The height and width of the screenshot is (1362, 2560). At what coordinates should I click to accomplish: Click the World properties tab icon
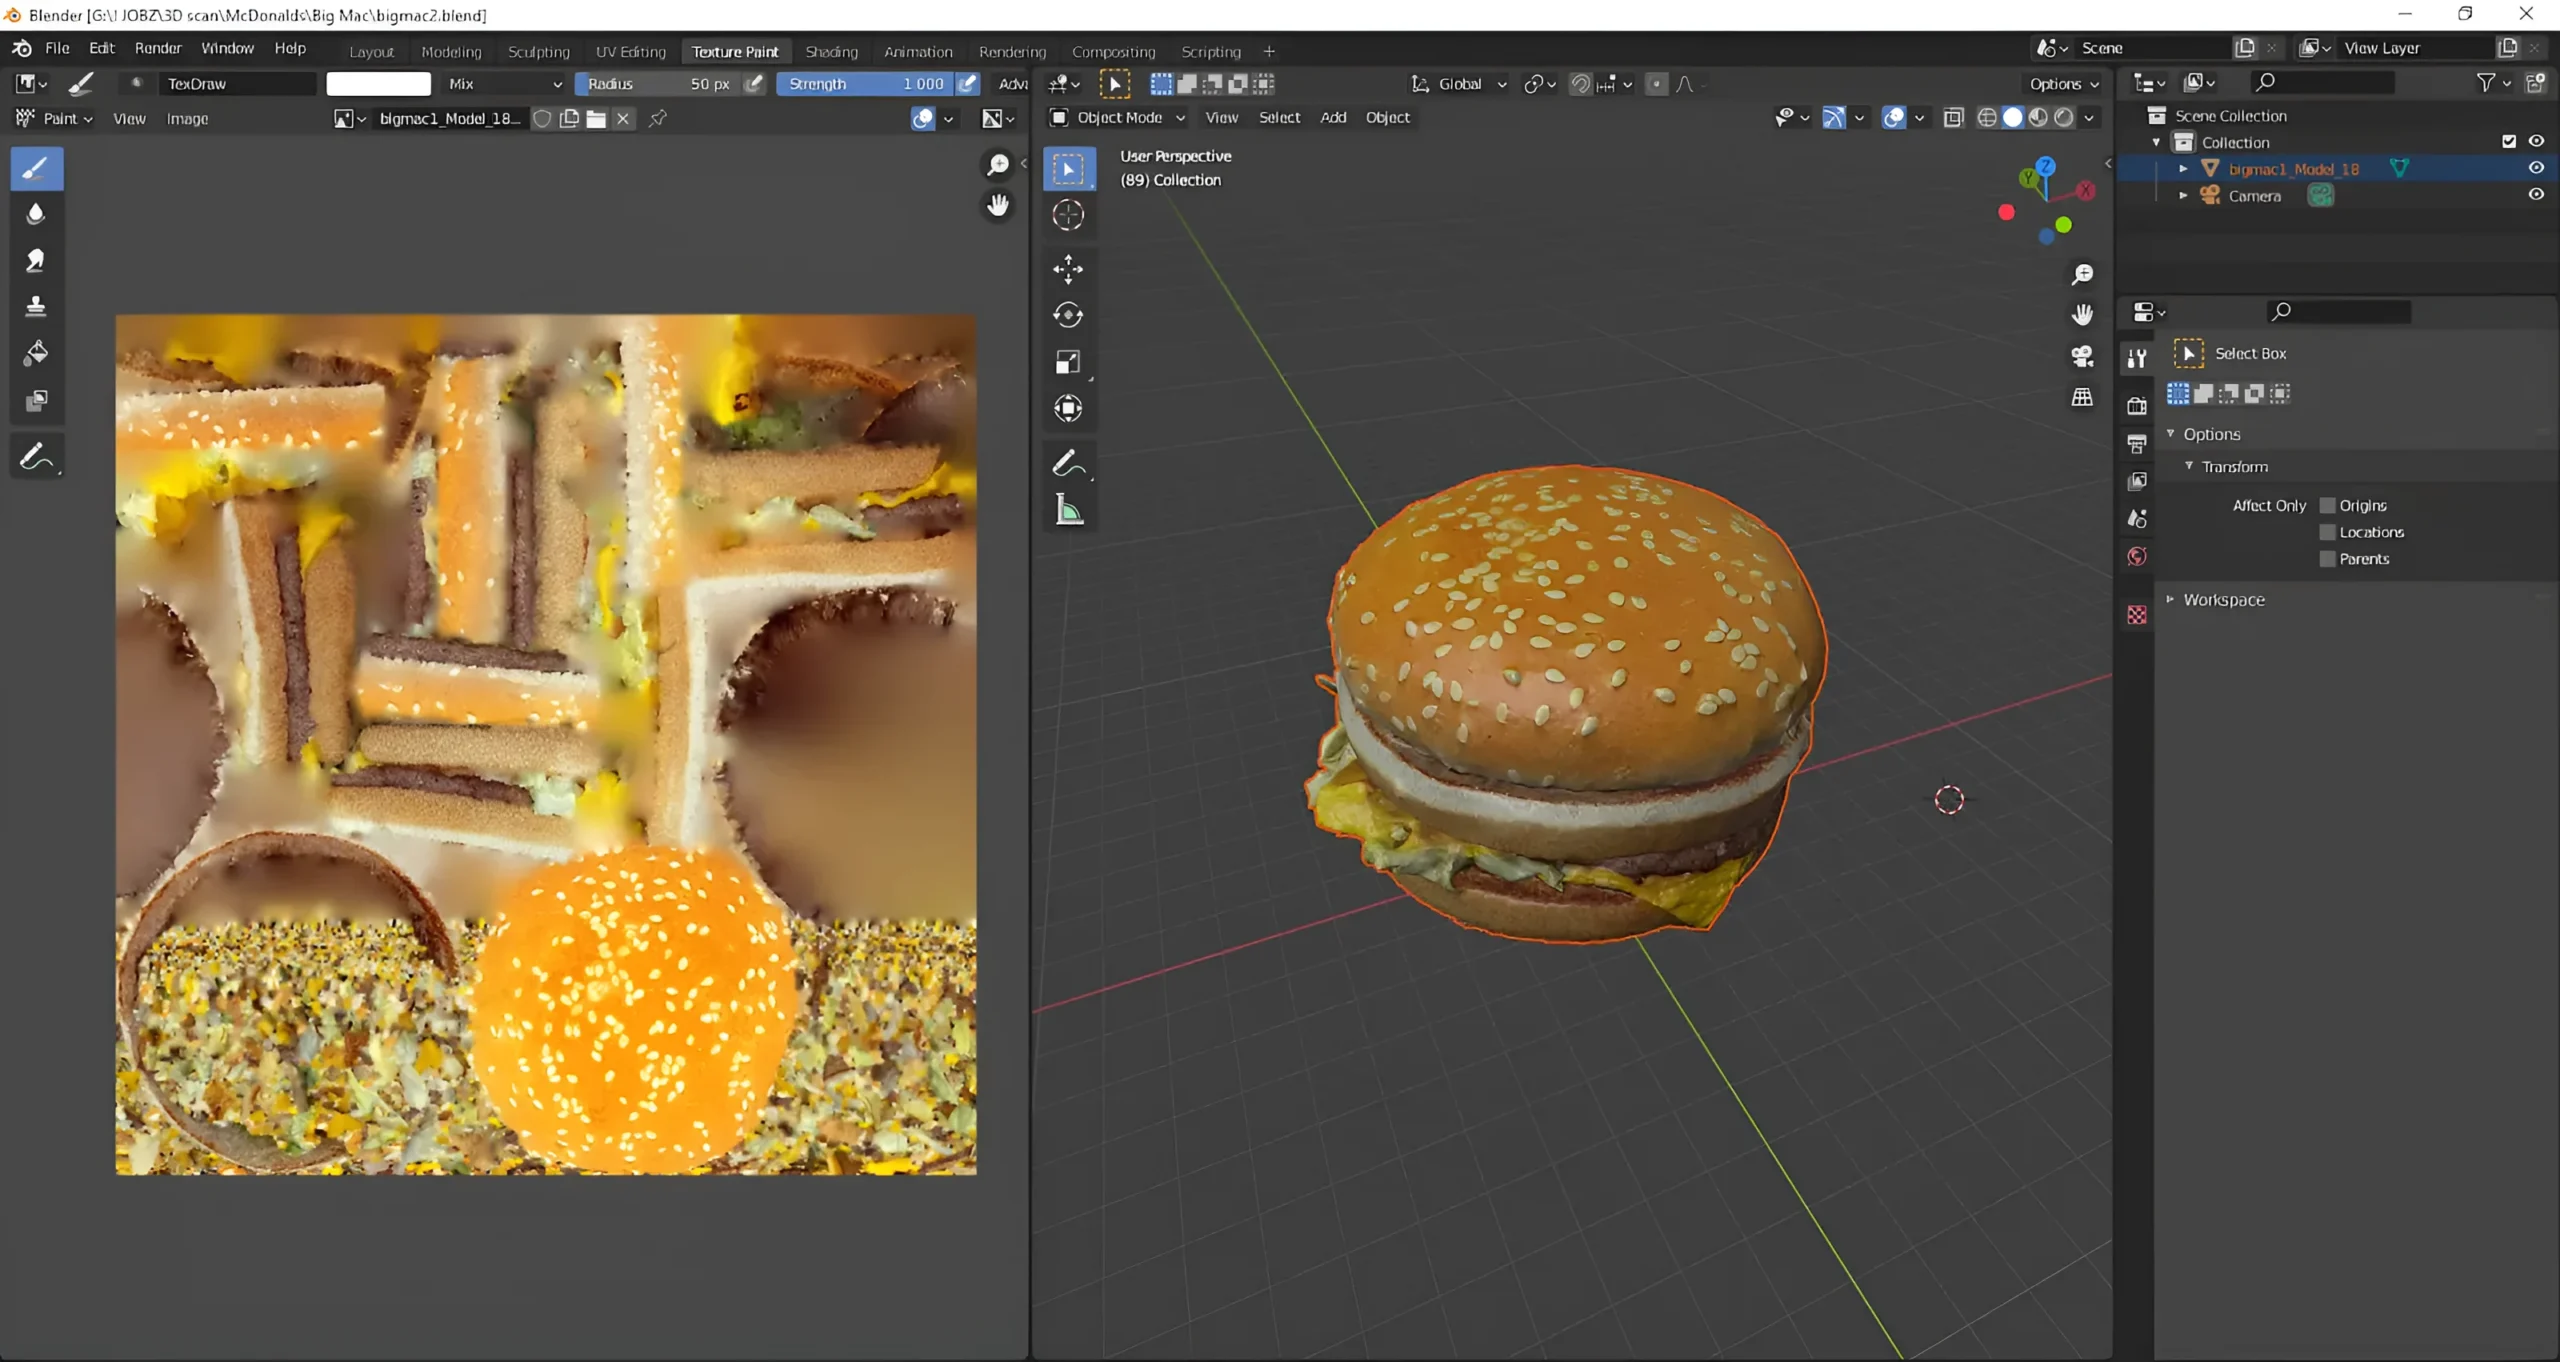point(2137,557)
